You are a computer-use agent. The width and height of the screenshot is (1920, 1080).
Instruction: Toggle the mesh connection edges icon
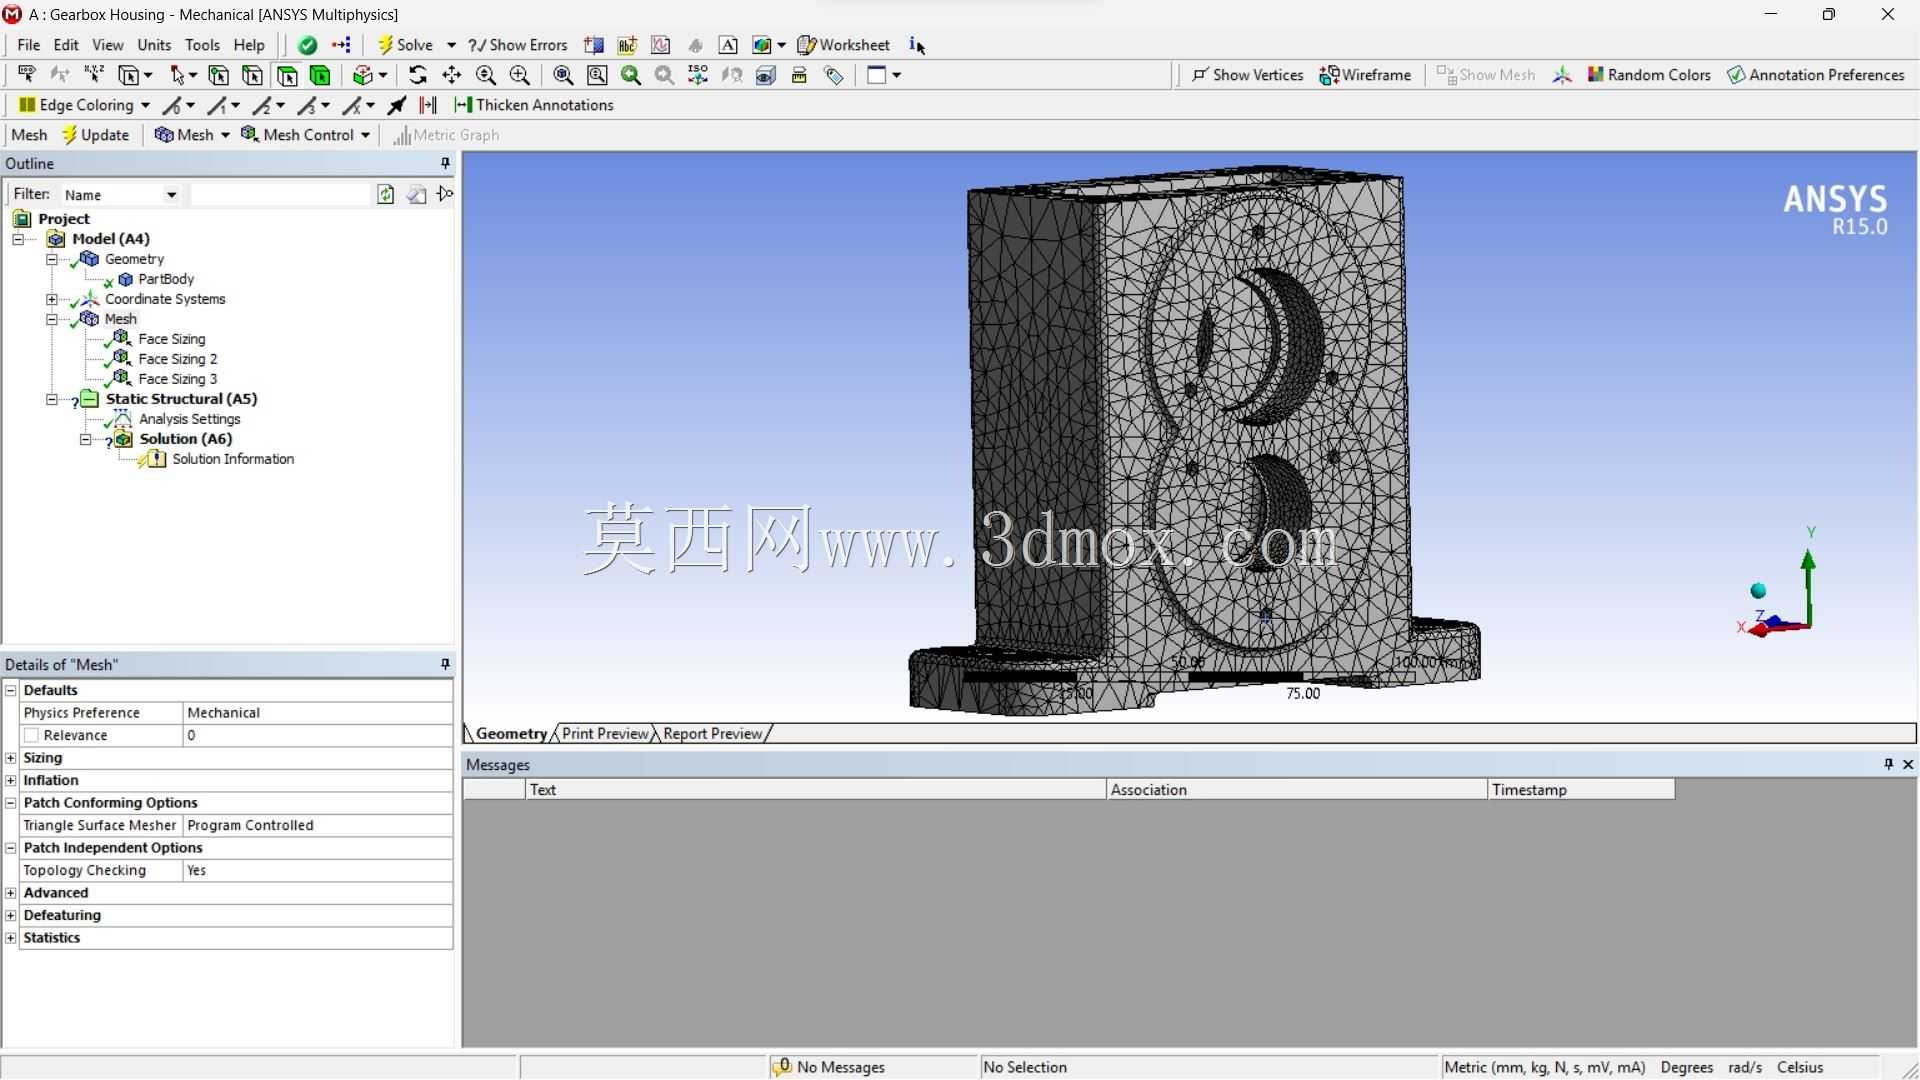(x=428, y=105)
